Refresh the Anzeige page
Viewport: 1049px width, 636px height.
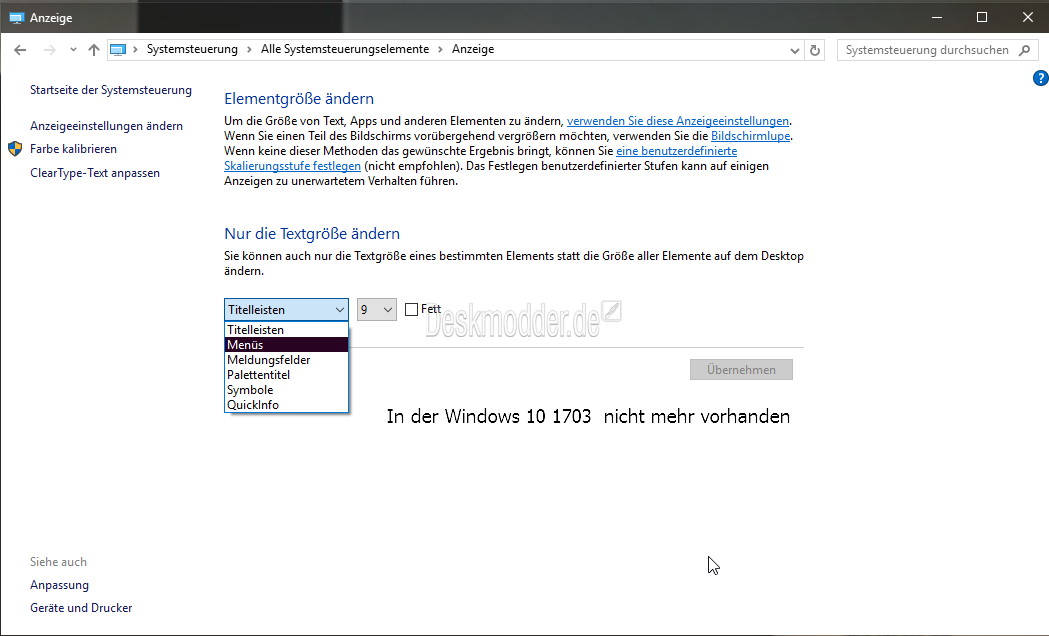(x=815, y=50)
